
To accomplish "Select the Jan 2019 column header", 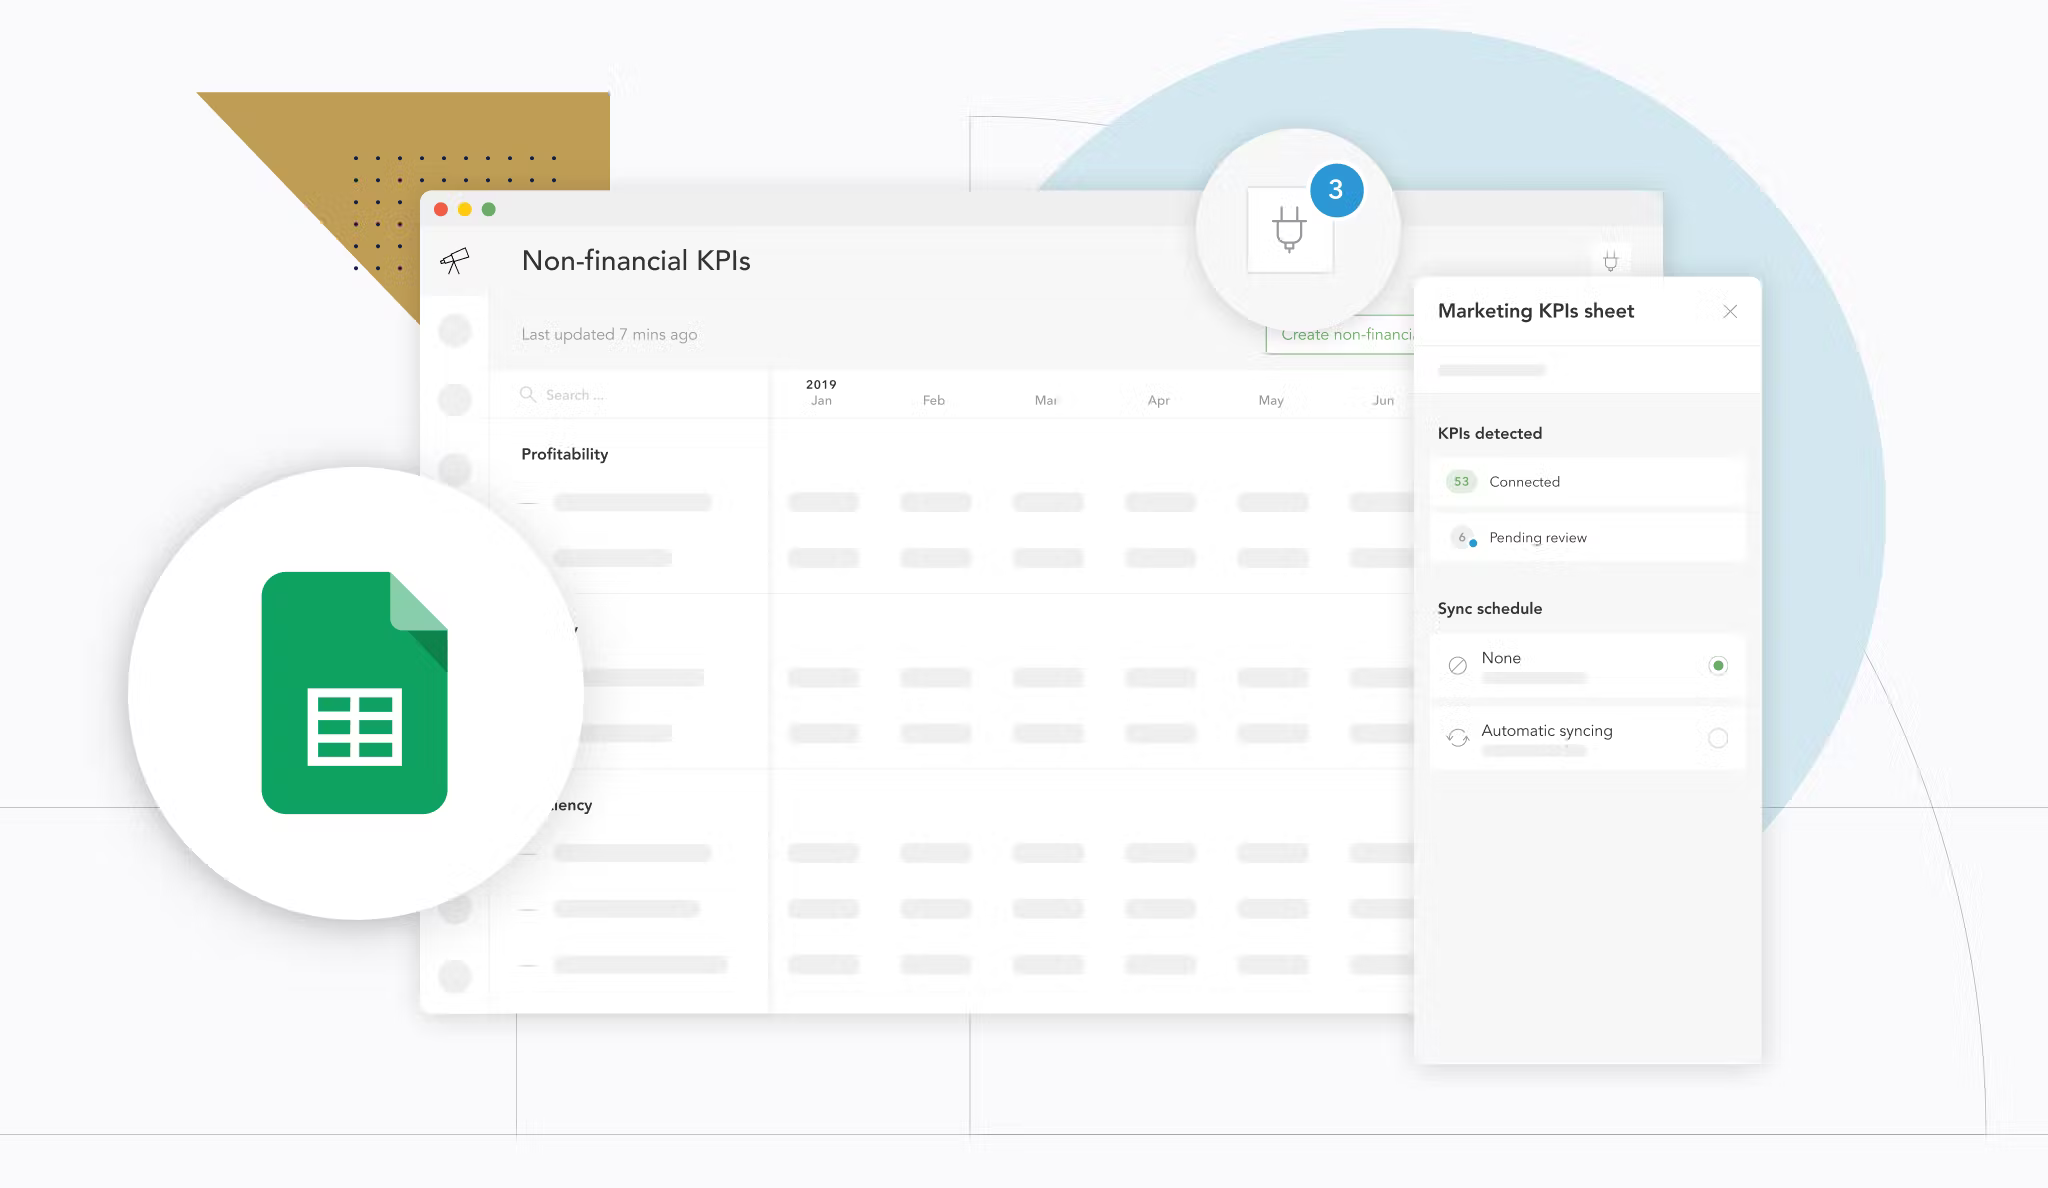I will coord(822,394).
